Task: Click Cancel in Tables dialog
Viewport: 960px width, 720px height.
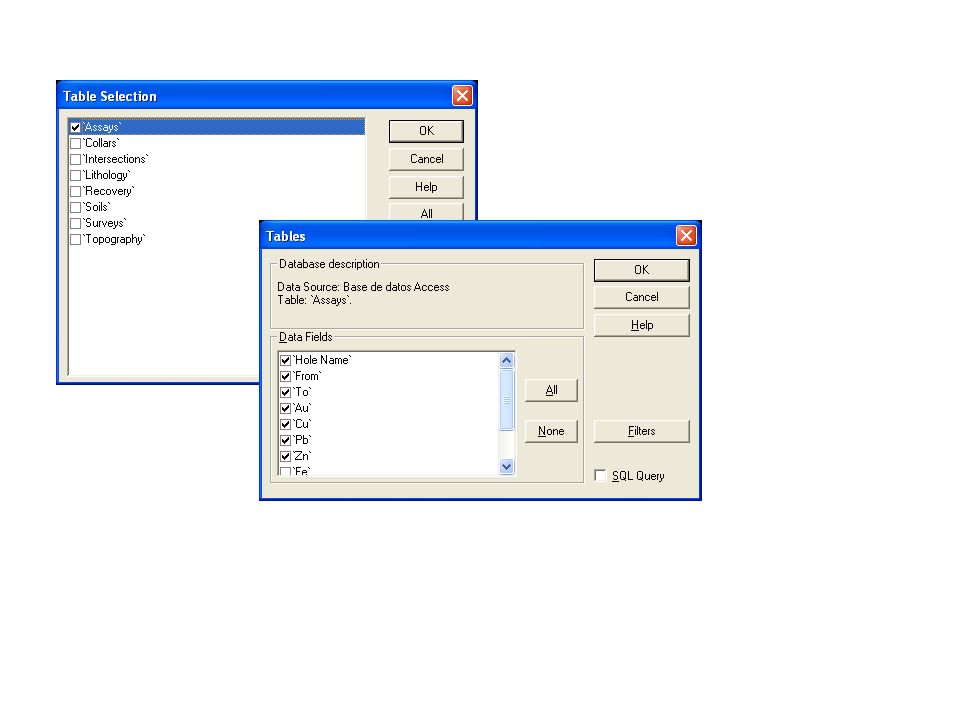Action: 642,298
